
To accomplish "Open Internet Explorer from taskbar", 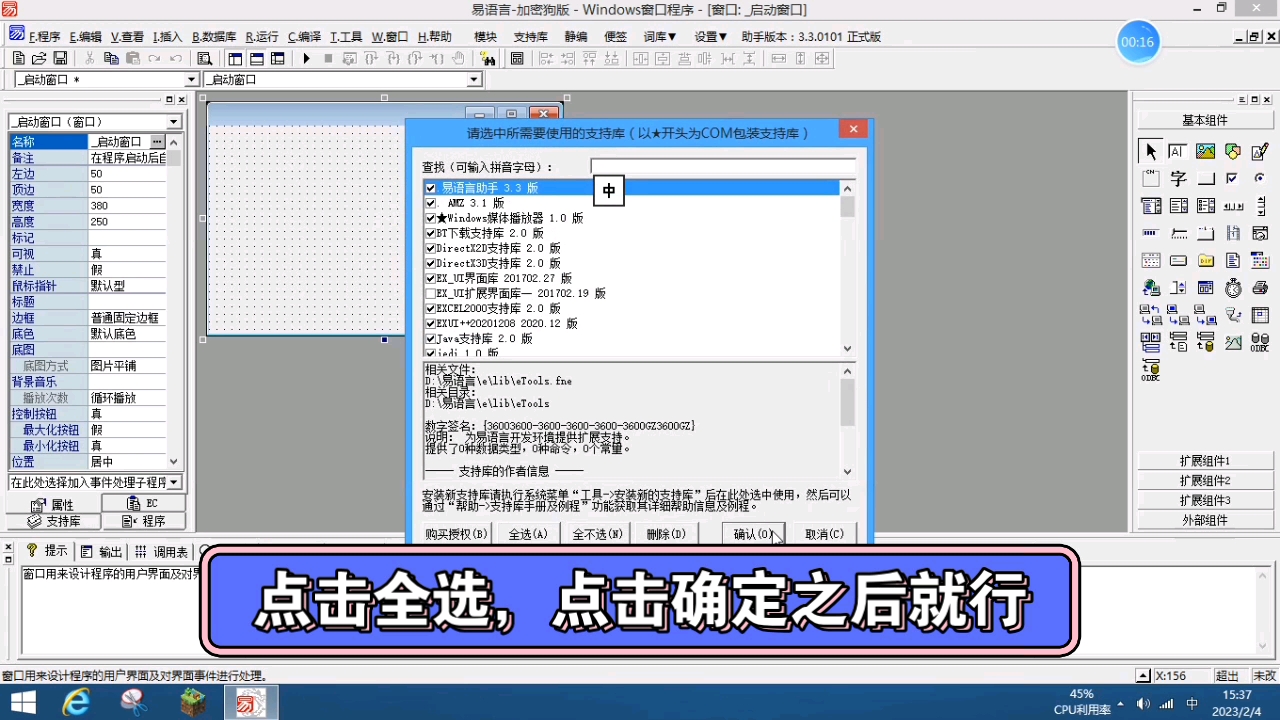I will 75,703.
